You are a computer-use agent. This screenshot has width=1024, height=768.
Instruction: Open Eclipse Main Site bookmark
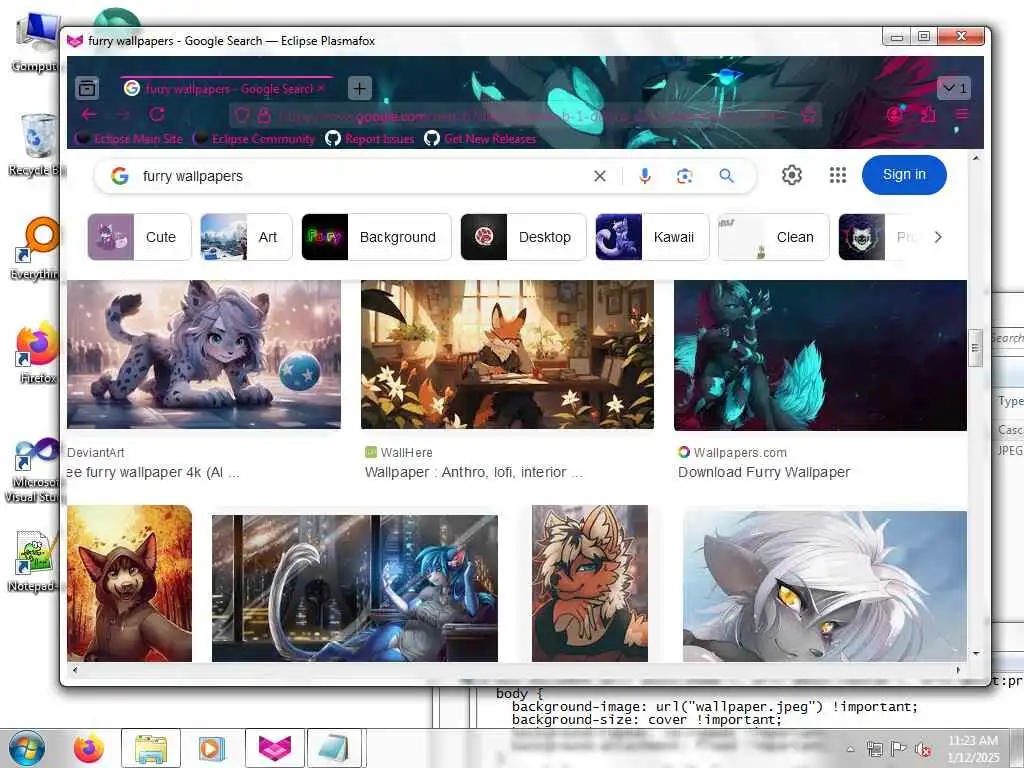129,138
